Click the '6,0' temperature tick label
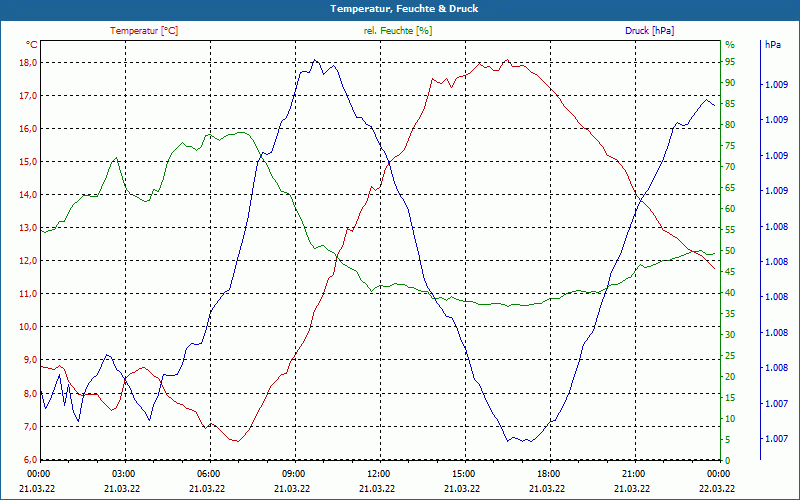This screenshot has width=800, height=500. click(x=30, y=459)
